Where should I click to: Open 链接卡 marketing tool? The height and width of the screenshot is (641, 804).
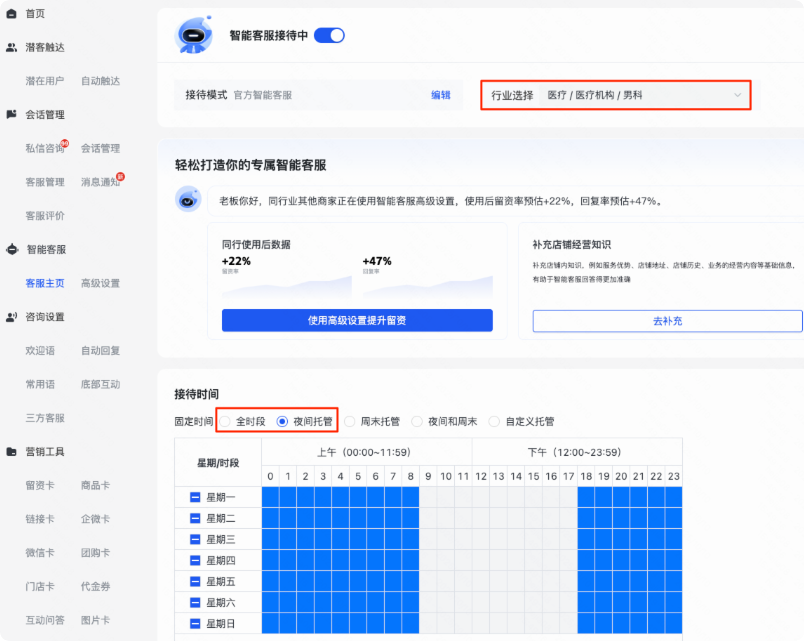(40, 519)
